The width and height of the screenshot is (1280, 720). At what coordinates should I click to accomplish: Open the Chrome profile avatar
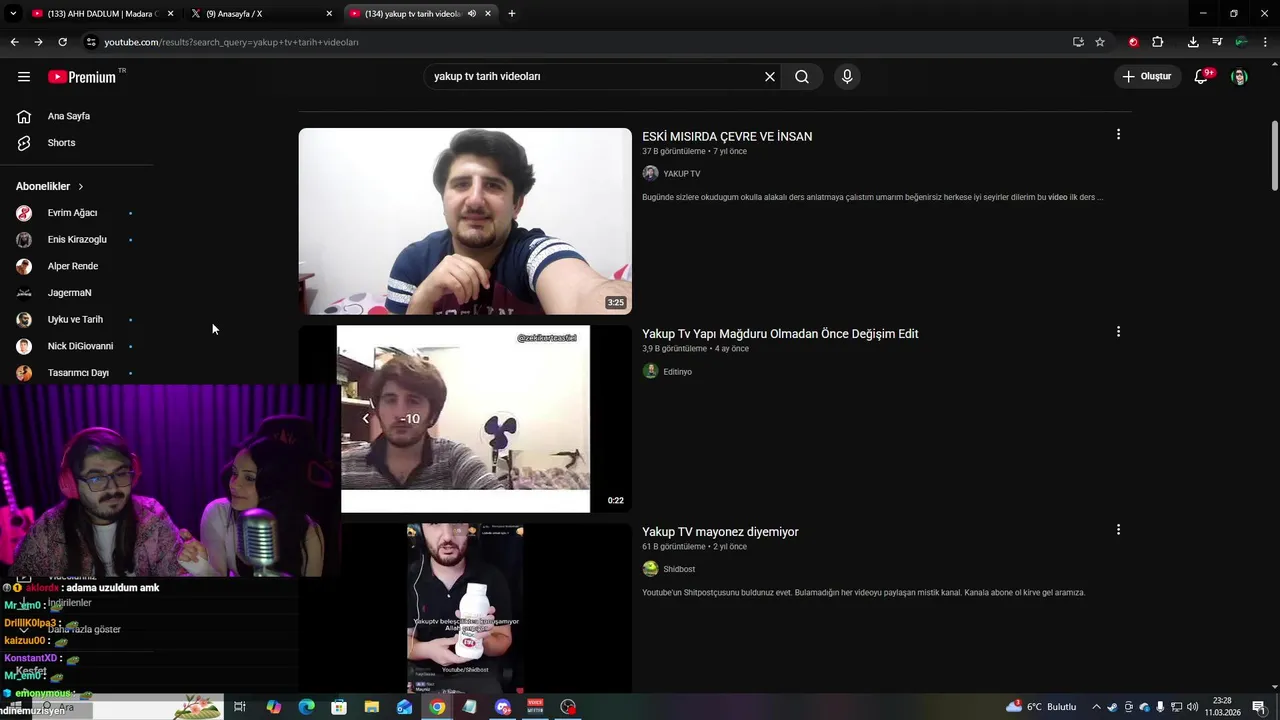(x=1241, y=42)
